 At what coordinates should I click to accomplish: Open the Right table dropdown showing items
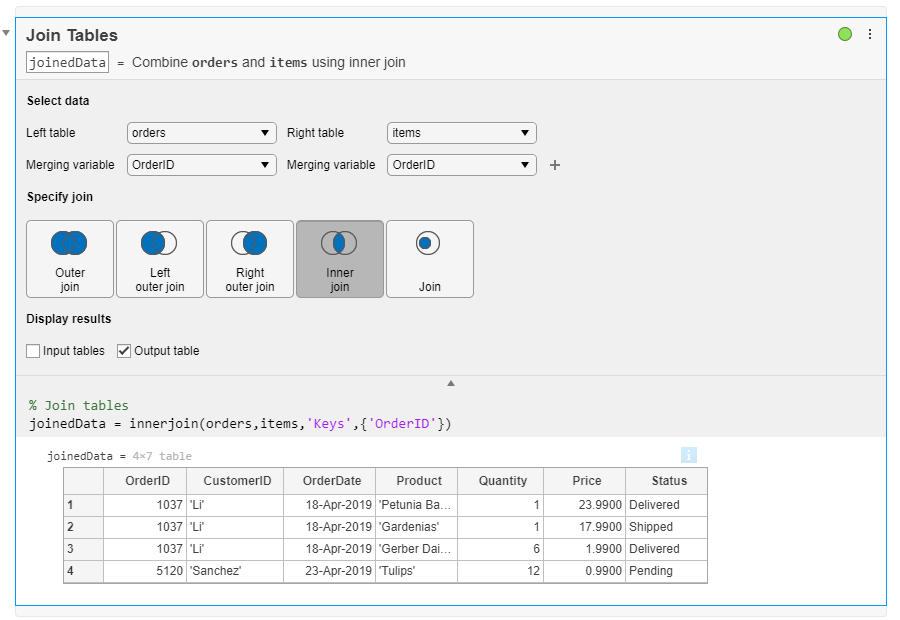point(461,133)
